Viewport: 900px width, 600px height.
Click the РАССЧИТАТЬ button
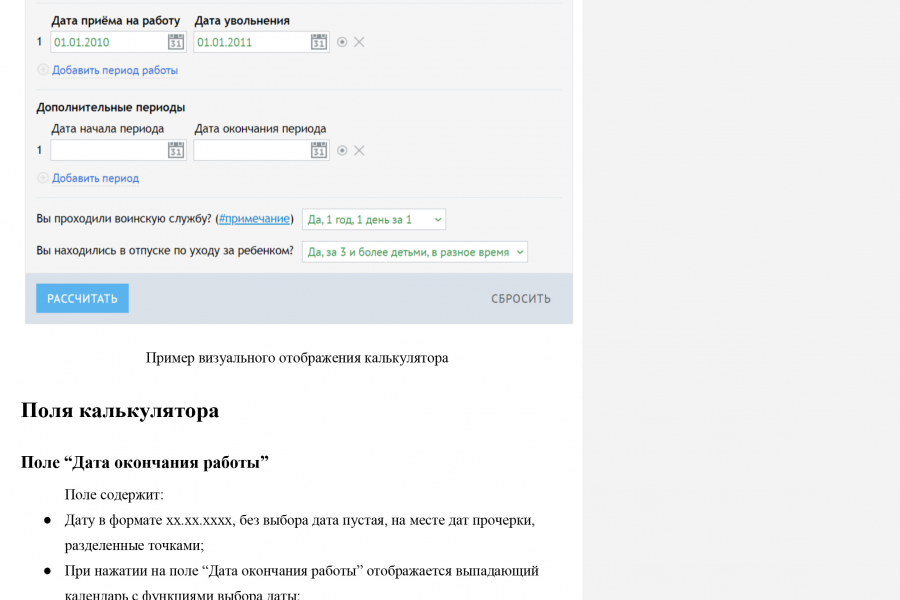82,299
